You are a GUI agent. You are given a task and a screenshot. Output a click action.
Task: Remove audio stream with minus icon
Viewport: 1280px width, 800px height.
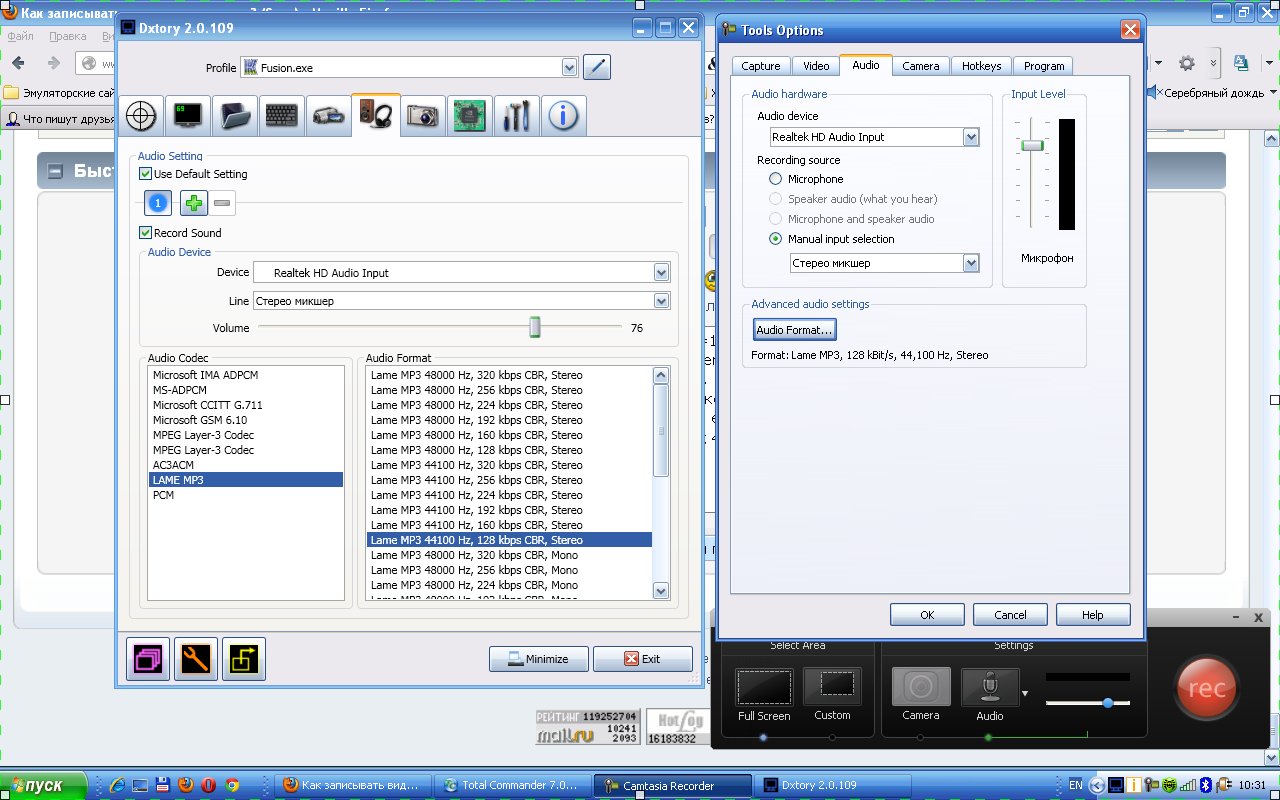click(223, 203)
